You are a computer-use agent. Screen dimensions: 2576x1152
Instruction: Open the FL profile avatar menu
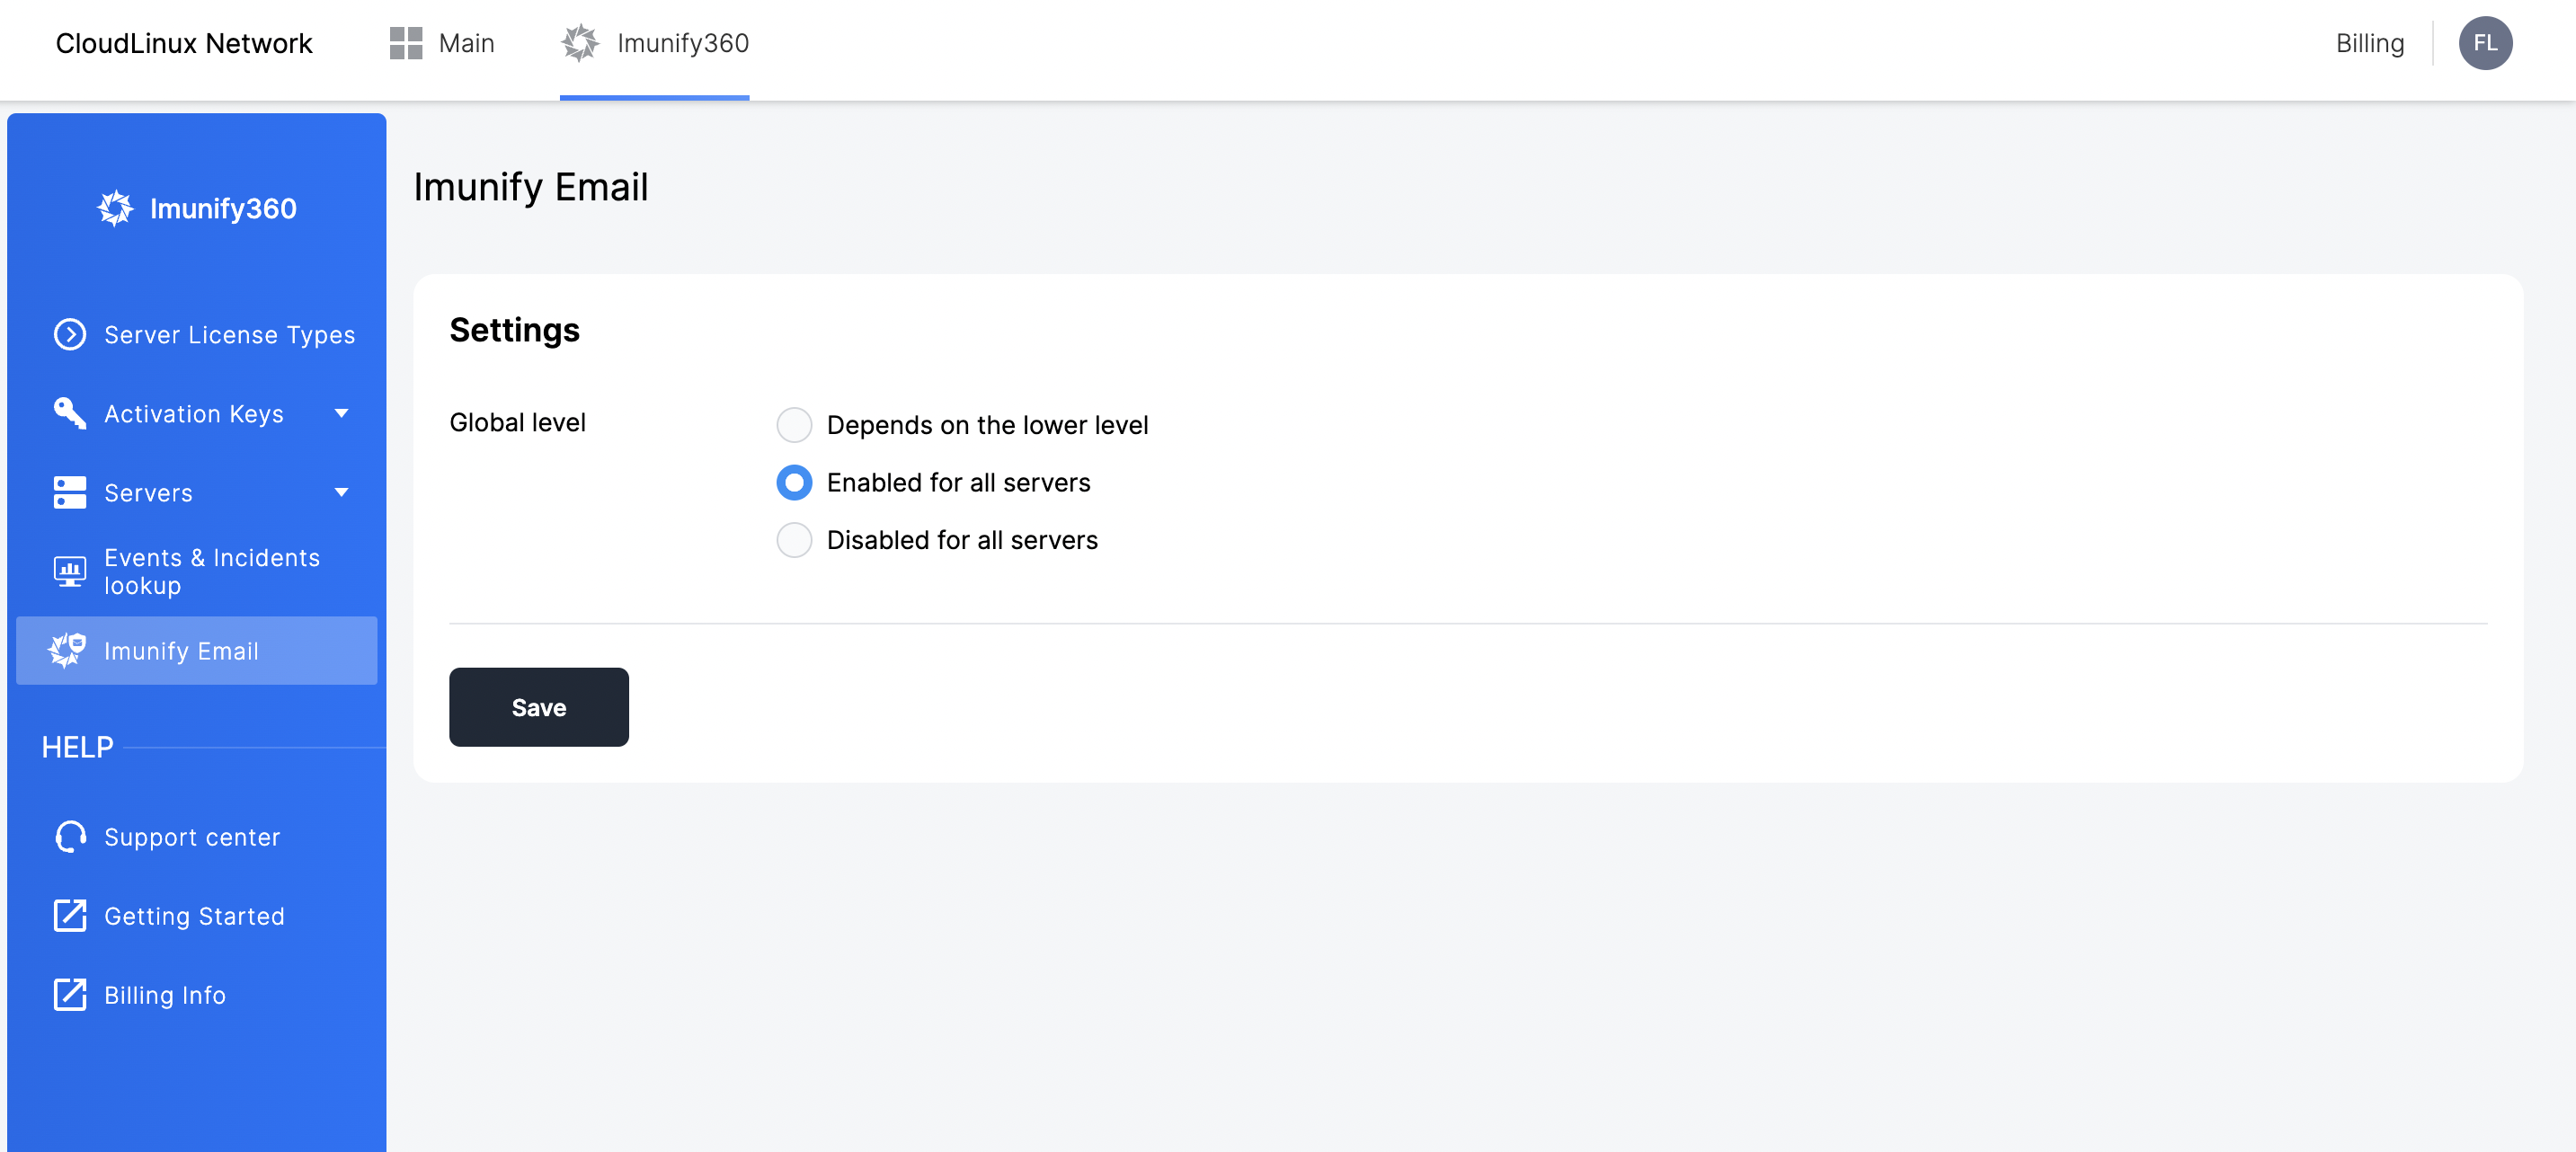click(2486, 43)
